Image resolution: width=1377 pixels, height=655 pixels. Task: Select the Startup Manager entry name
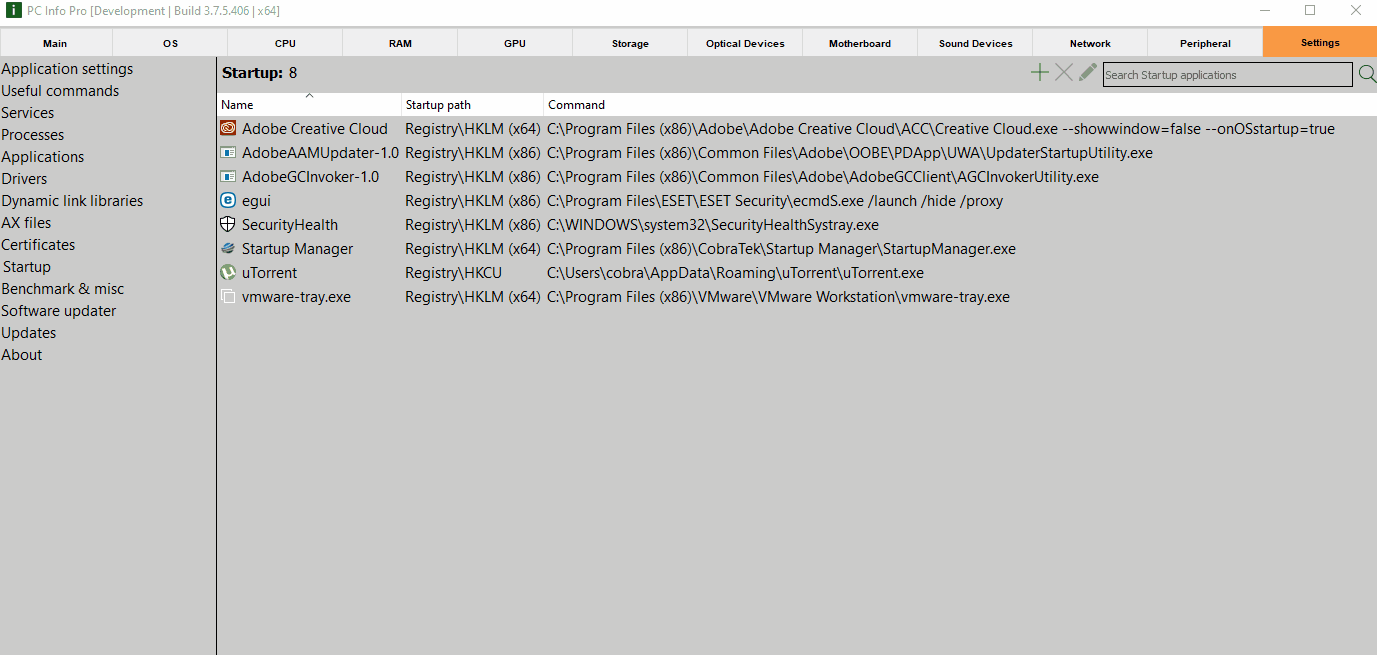tap(298, 249)
